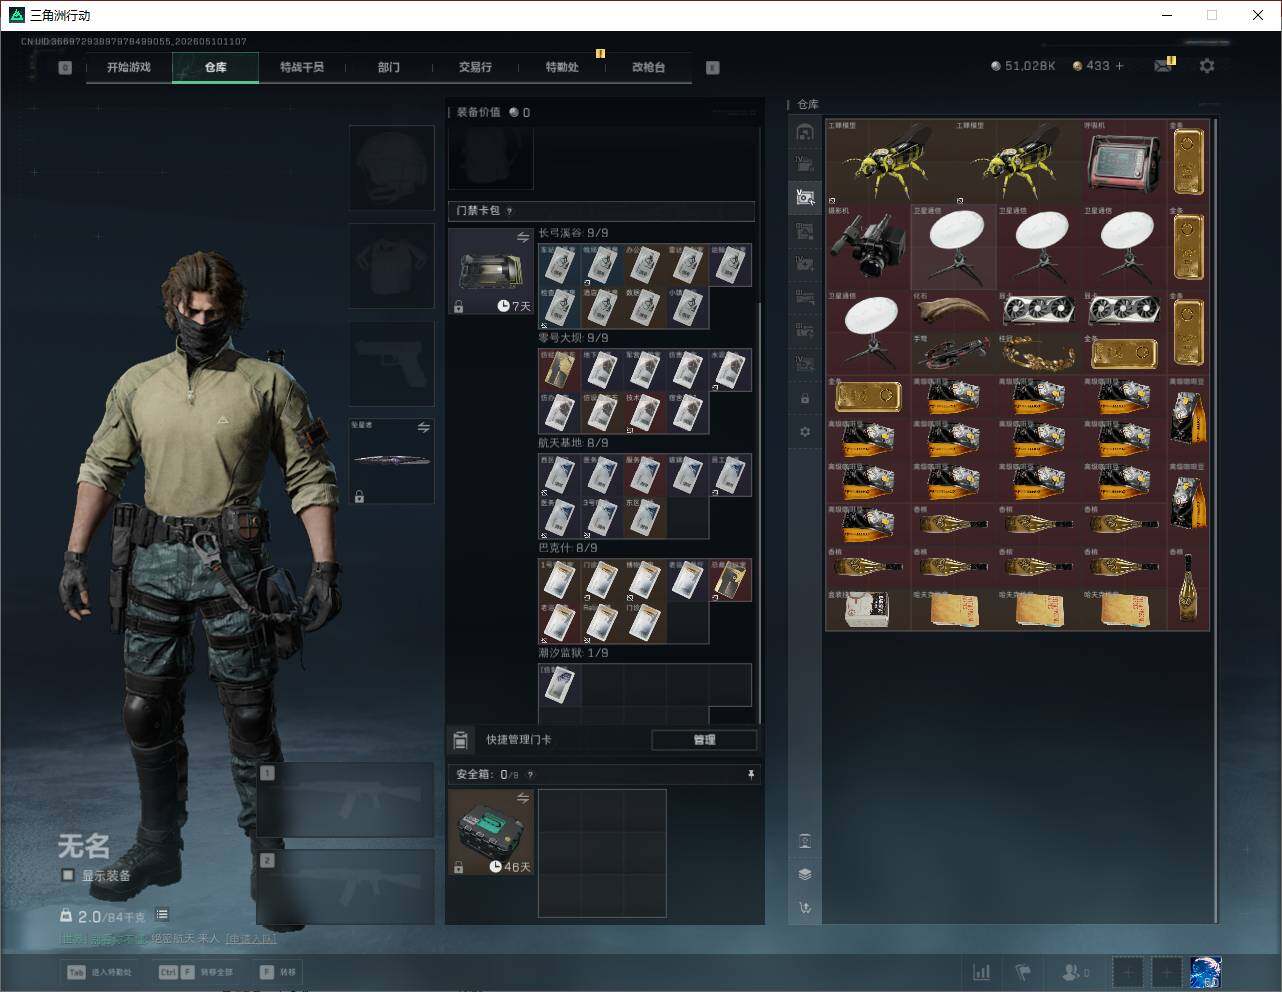1282x992 pixels.
Task: Toggle the 显示装备 checkbox
Action: click(x=68, y=875)
